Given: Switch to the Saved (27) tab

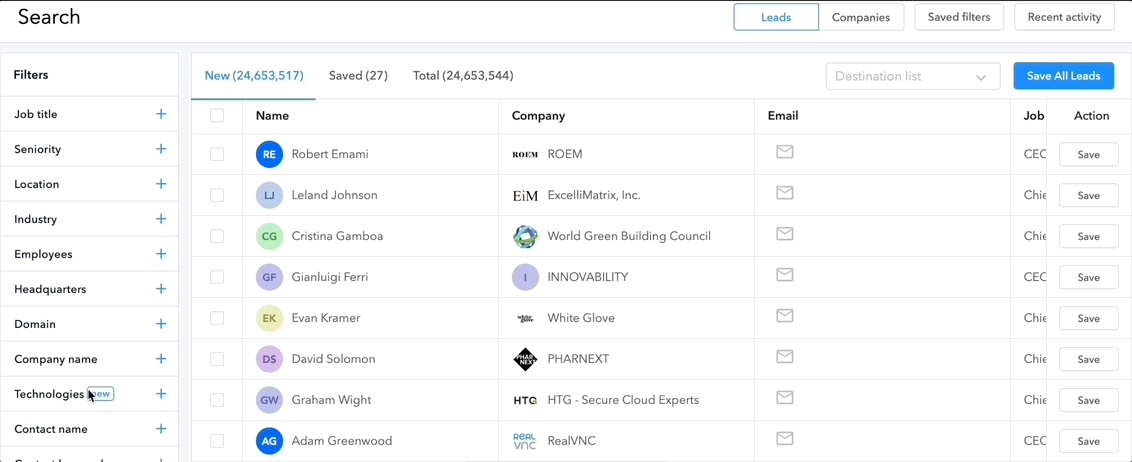Looking at the screenshot, I should pyautogui.click(x=358, y=76).
